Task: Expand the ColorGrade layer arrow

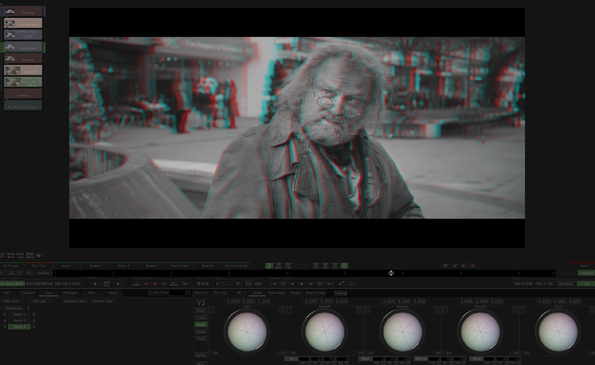Action: point(28,308)
